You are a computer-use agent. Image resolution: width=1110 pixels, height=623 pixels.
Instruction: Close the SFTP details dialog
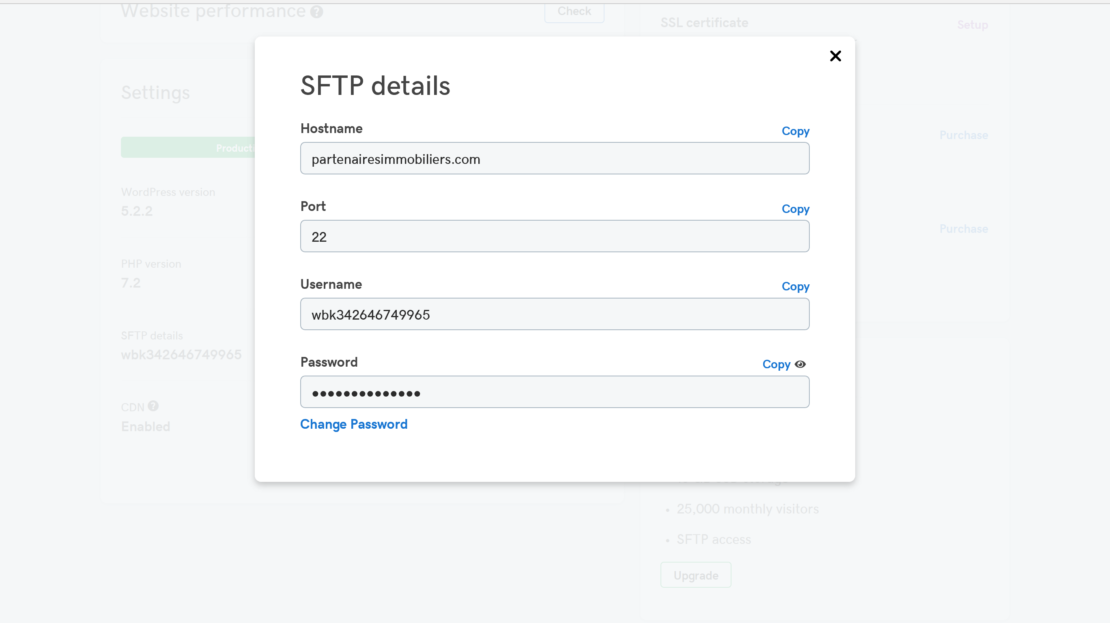835,56
